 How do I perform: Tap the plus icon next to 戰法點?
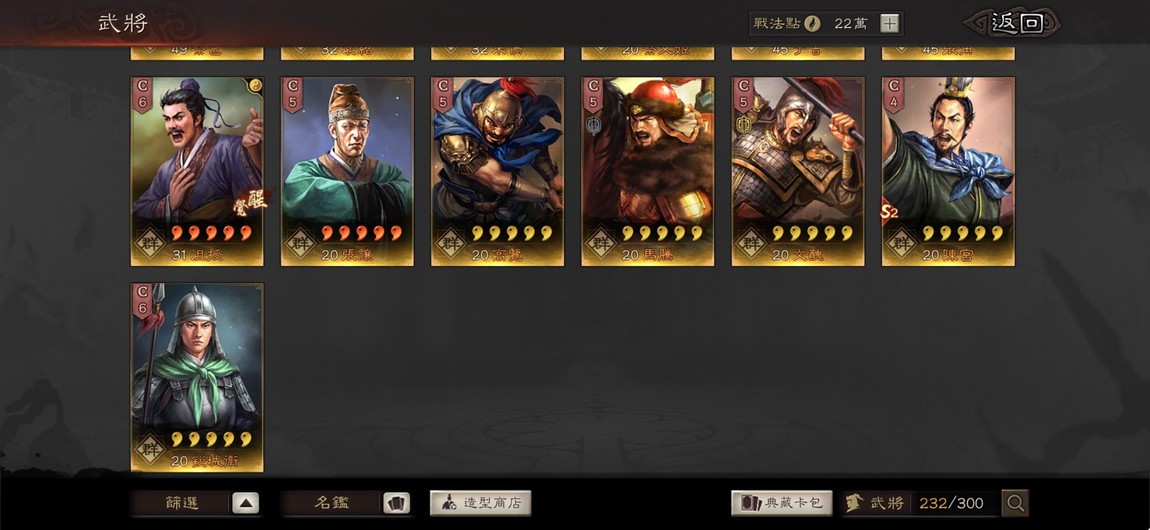[889, 23]
